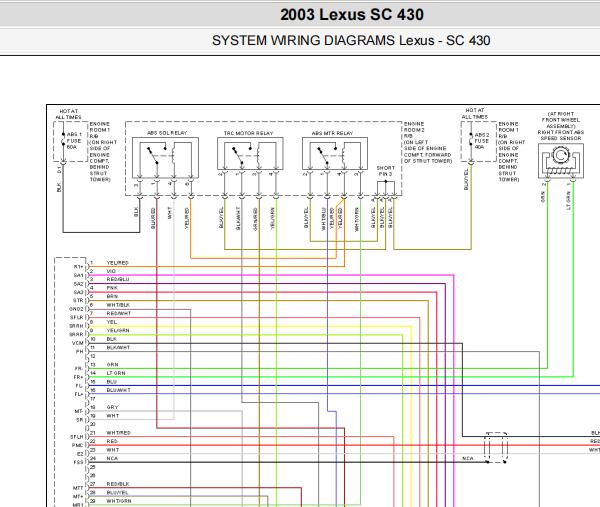600x507 pixels.
Task: Select the SHORT PIN 3 label
Action: [385, 171]
